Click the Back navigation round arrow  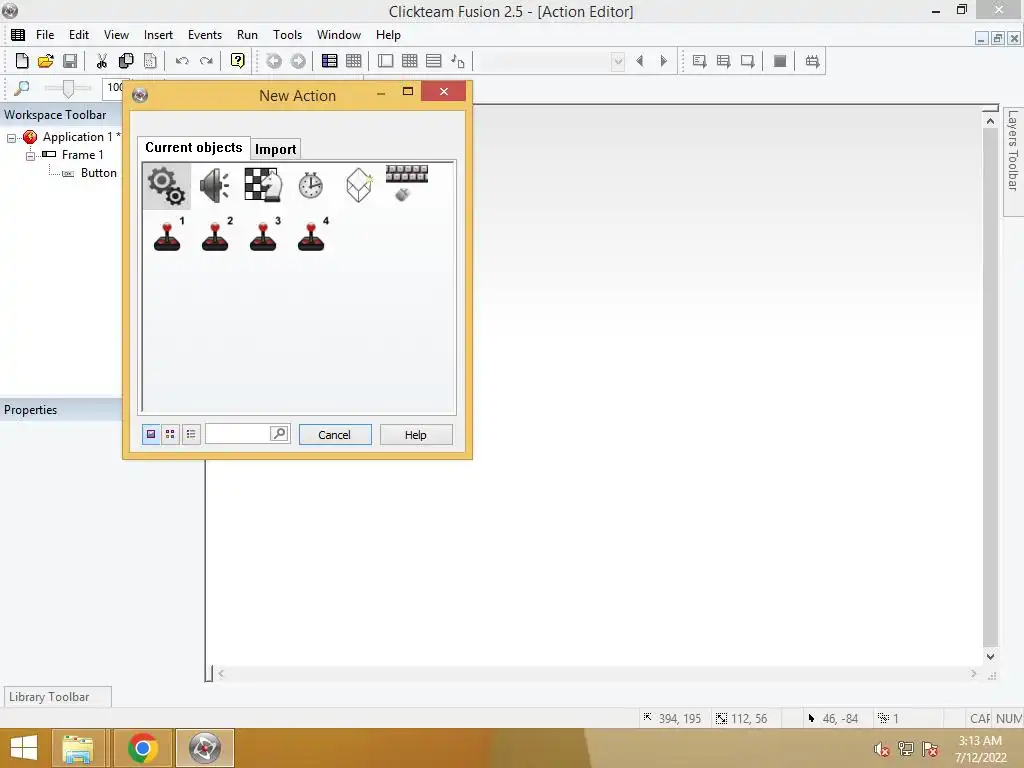click(x=274, y=61)
